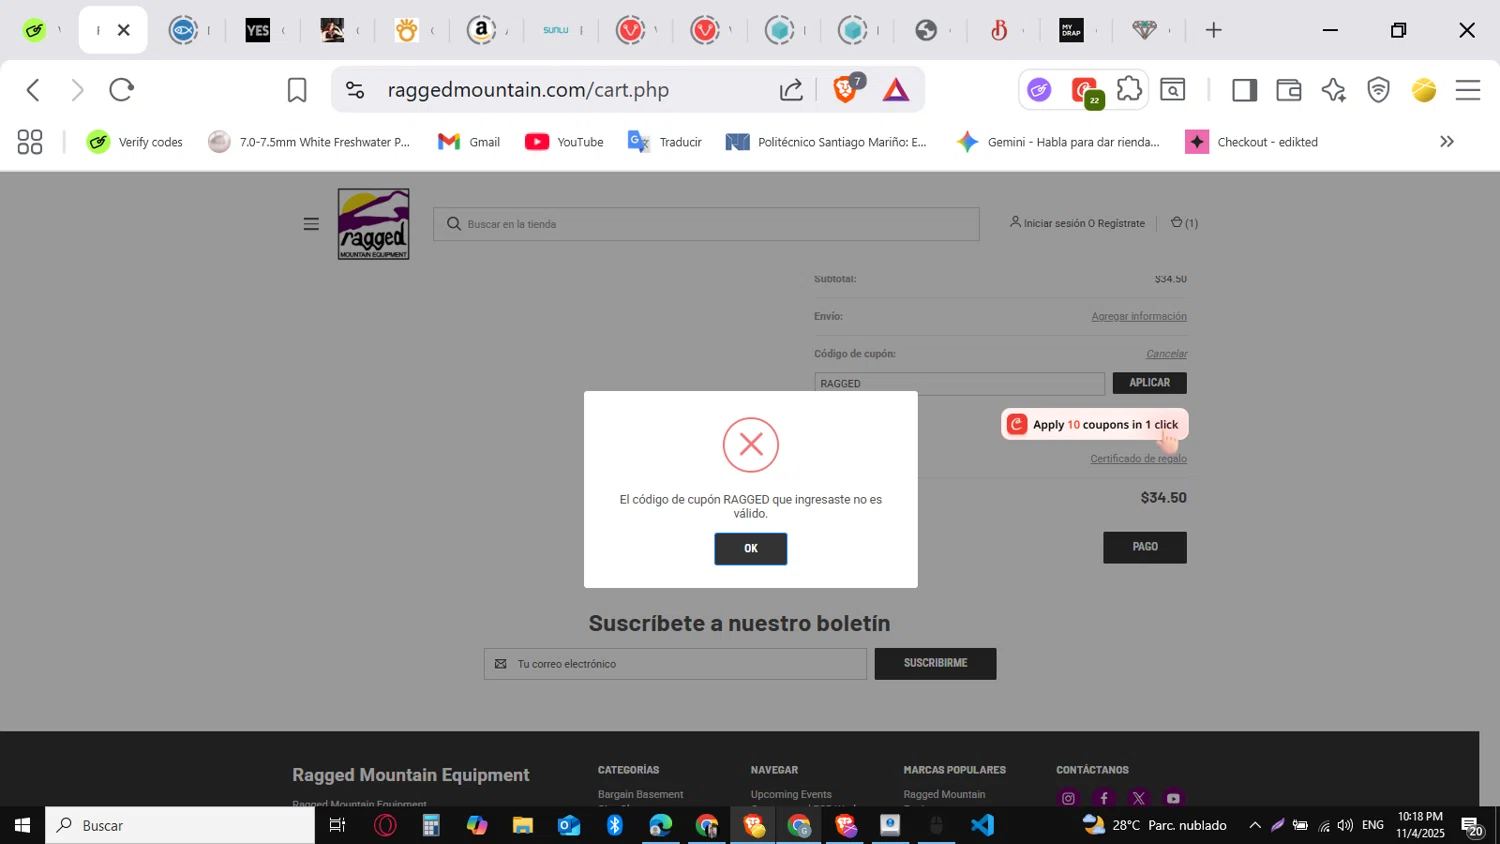Viewport: 1500px width, 844px height.
Task: Open the hamburger menu beside Ragged logo
Action: [311, 224]
